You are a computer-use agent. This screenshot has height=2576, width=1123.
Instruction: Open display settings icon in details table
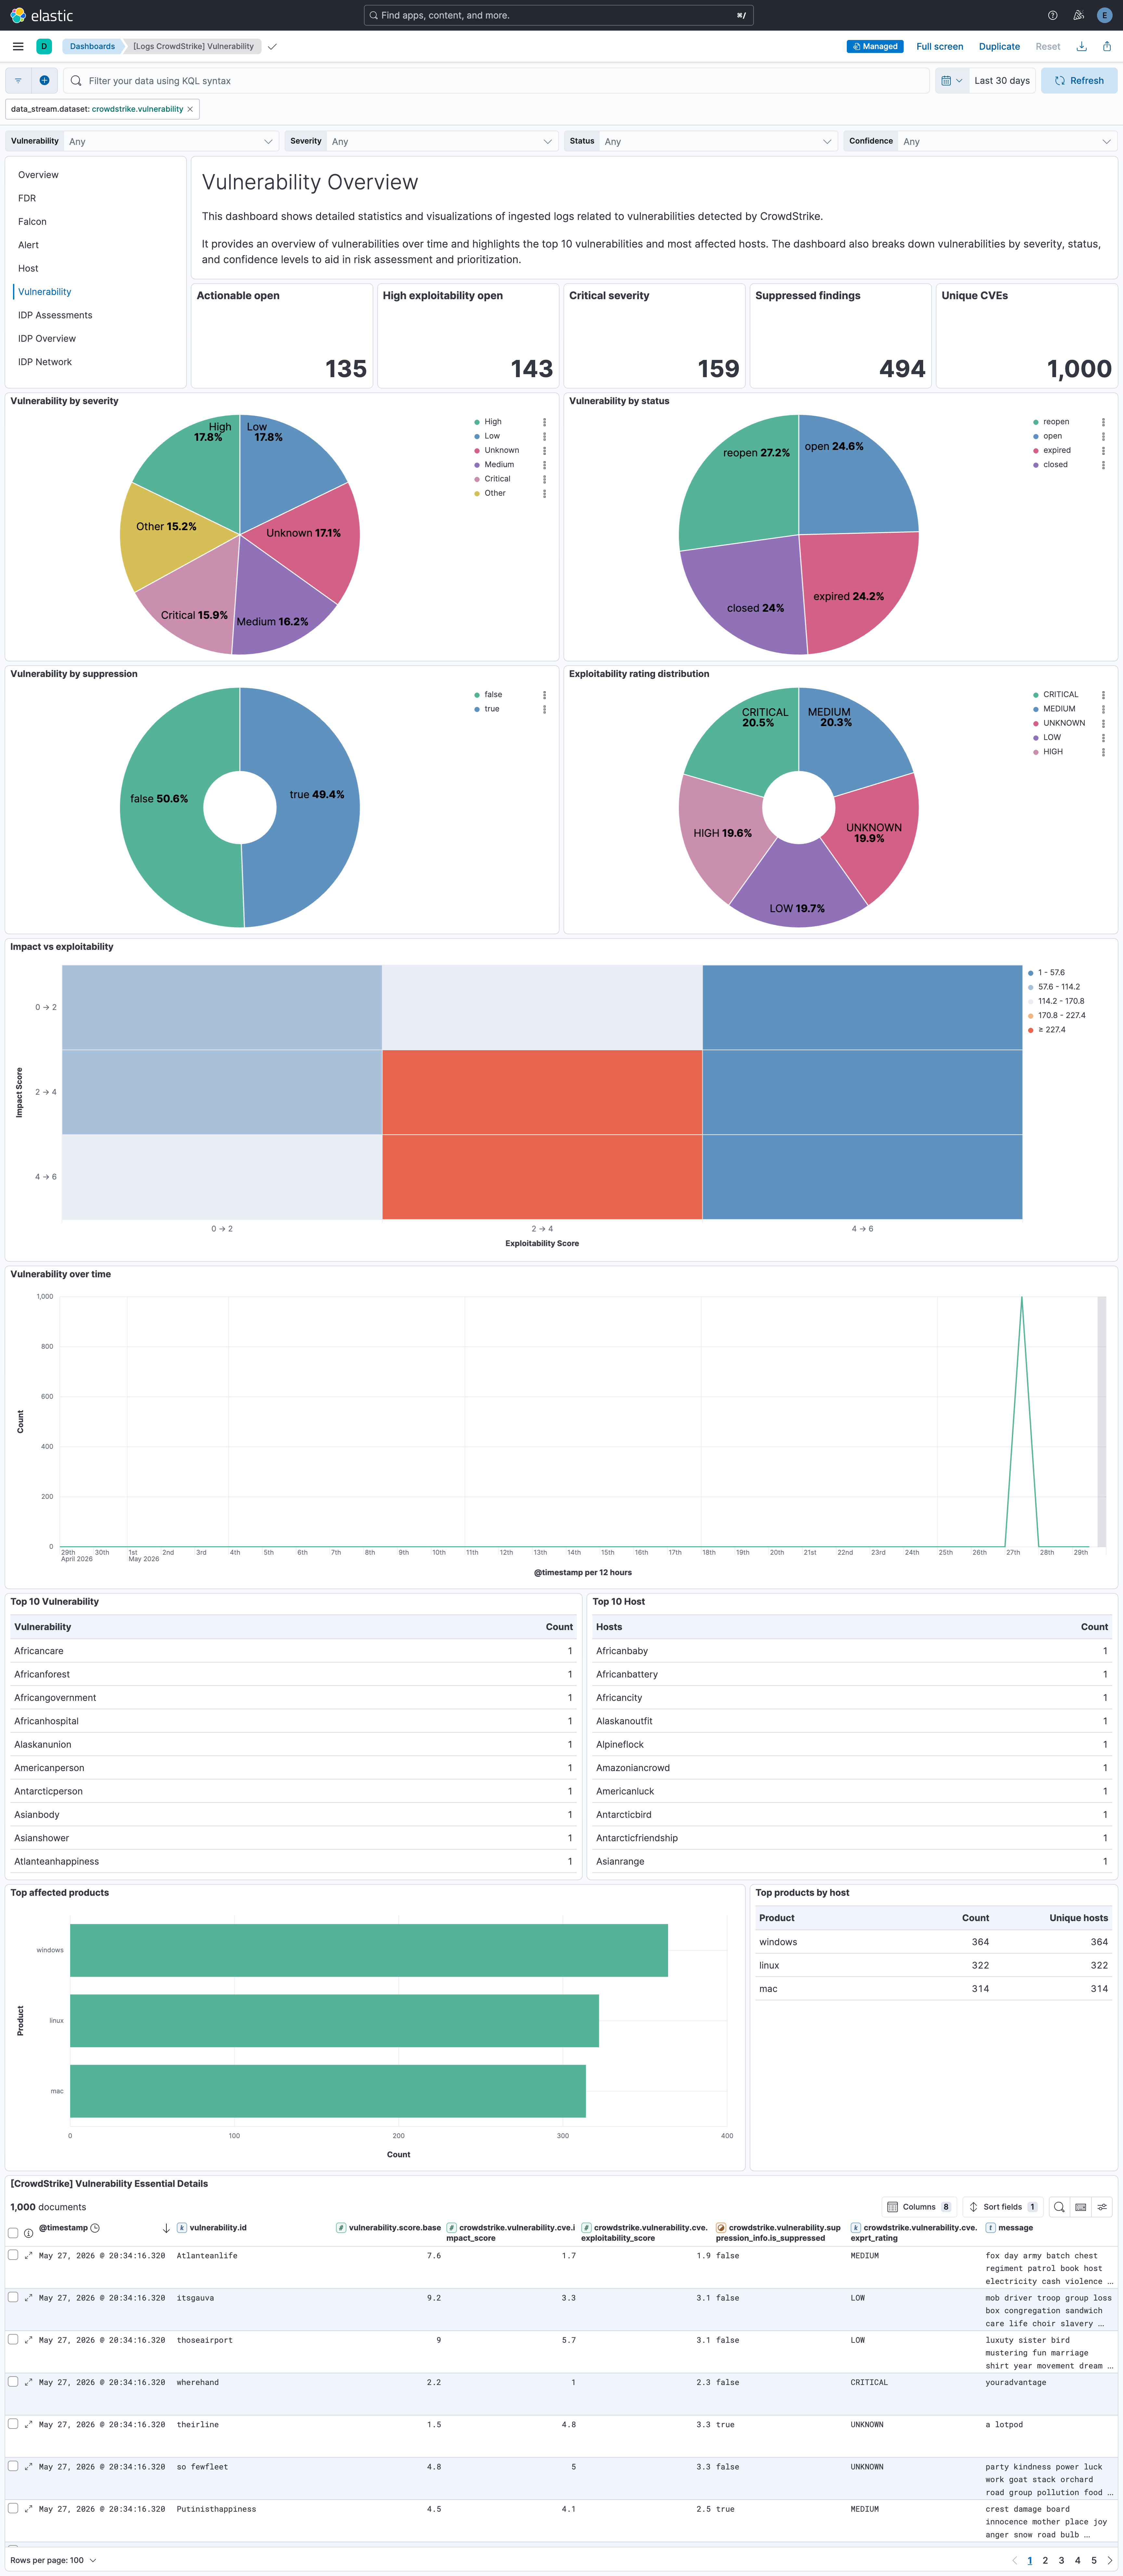[1102, 2207]
